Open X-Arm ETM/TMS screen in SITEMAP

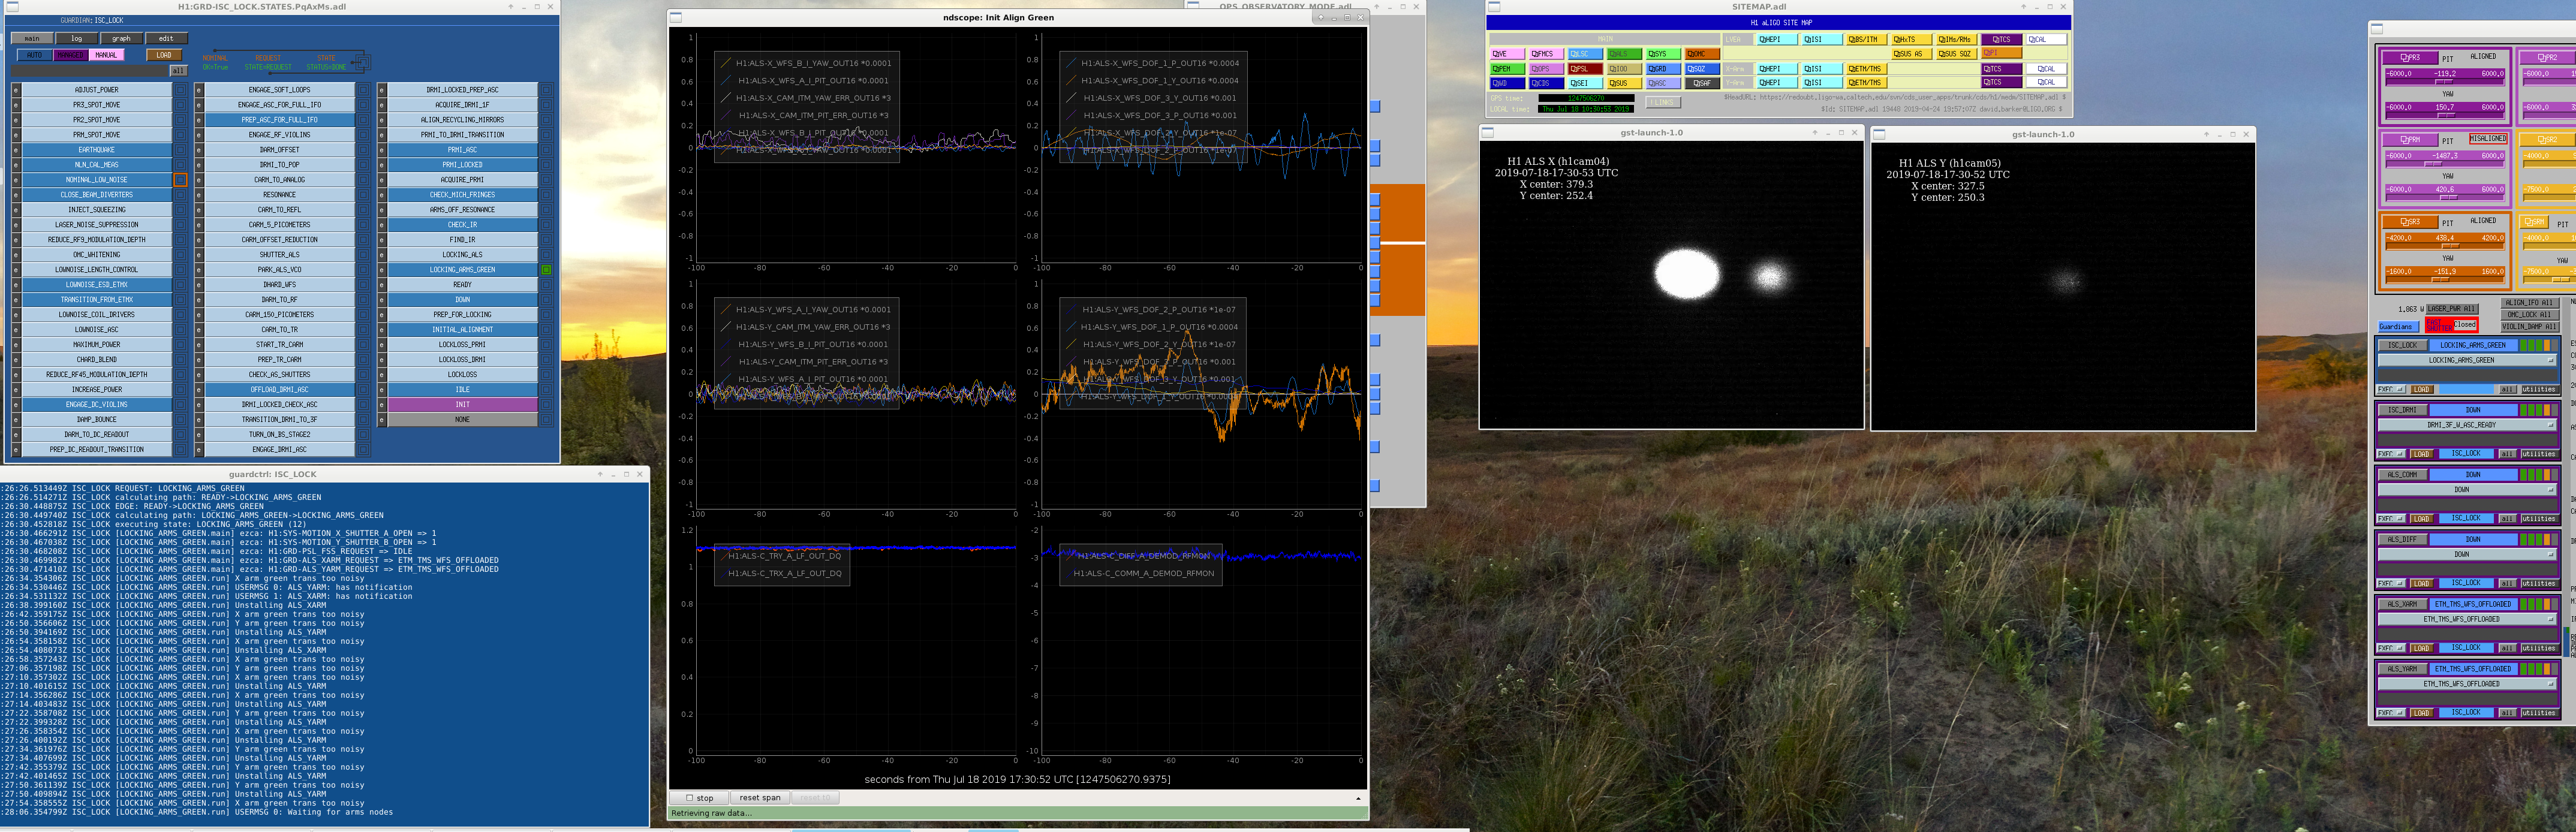coord(1866,69)
